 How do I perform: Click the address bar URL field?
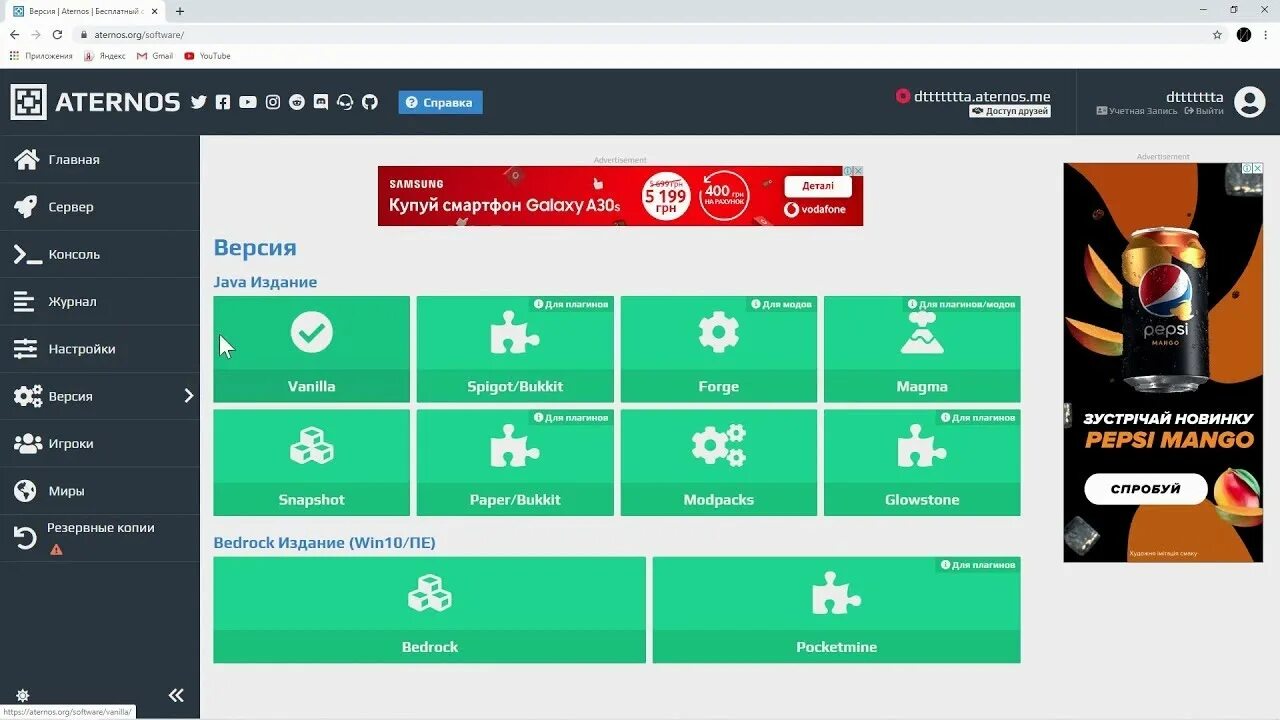(640, 34)
